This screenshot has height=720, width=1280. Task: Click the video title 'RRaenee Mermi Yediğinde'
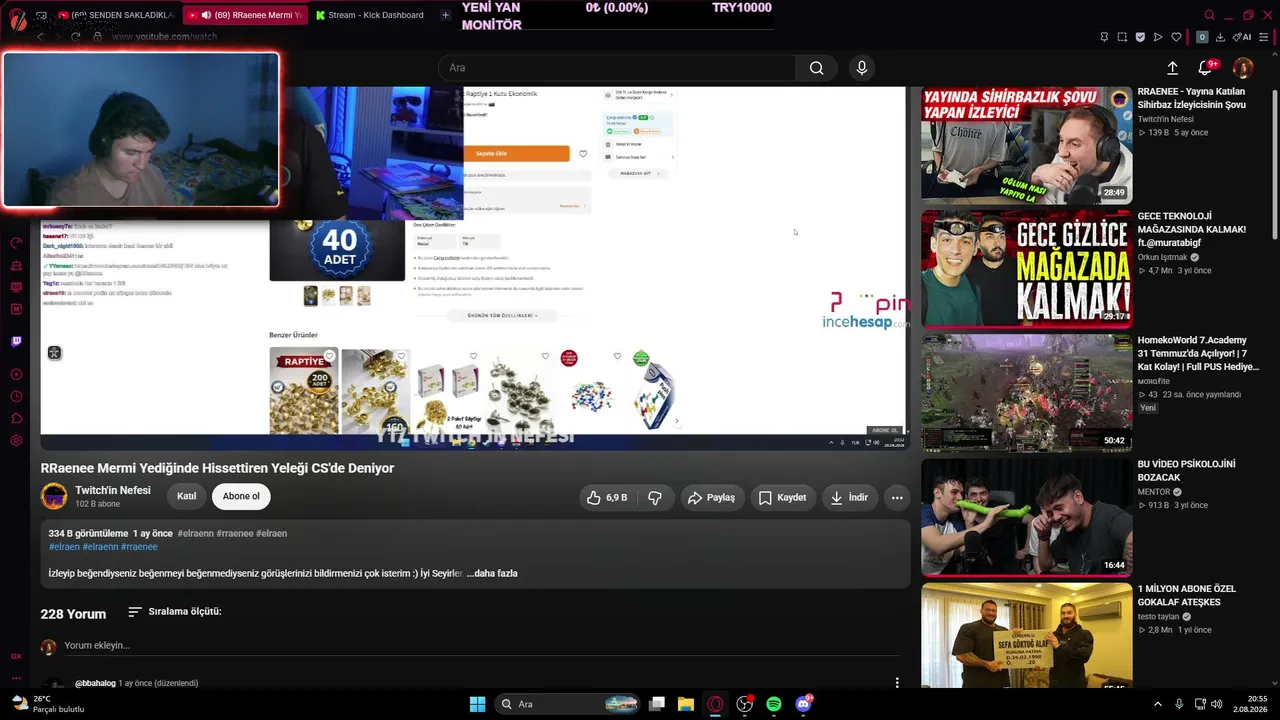pyautogui.click(x=217, y=468)
